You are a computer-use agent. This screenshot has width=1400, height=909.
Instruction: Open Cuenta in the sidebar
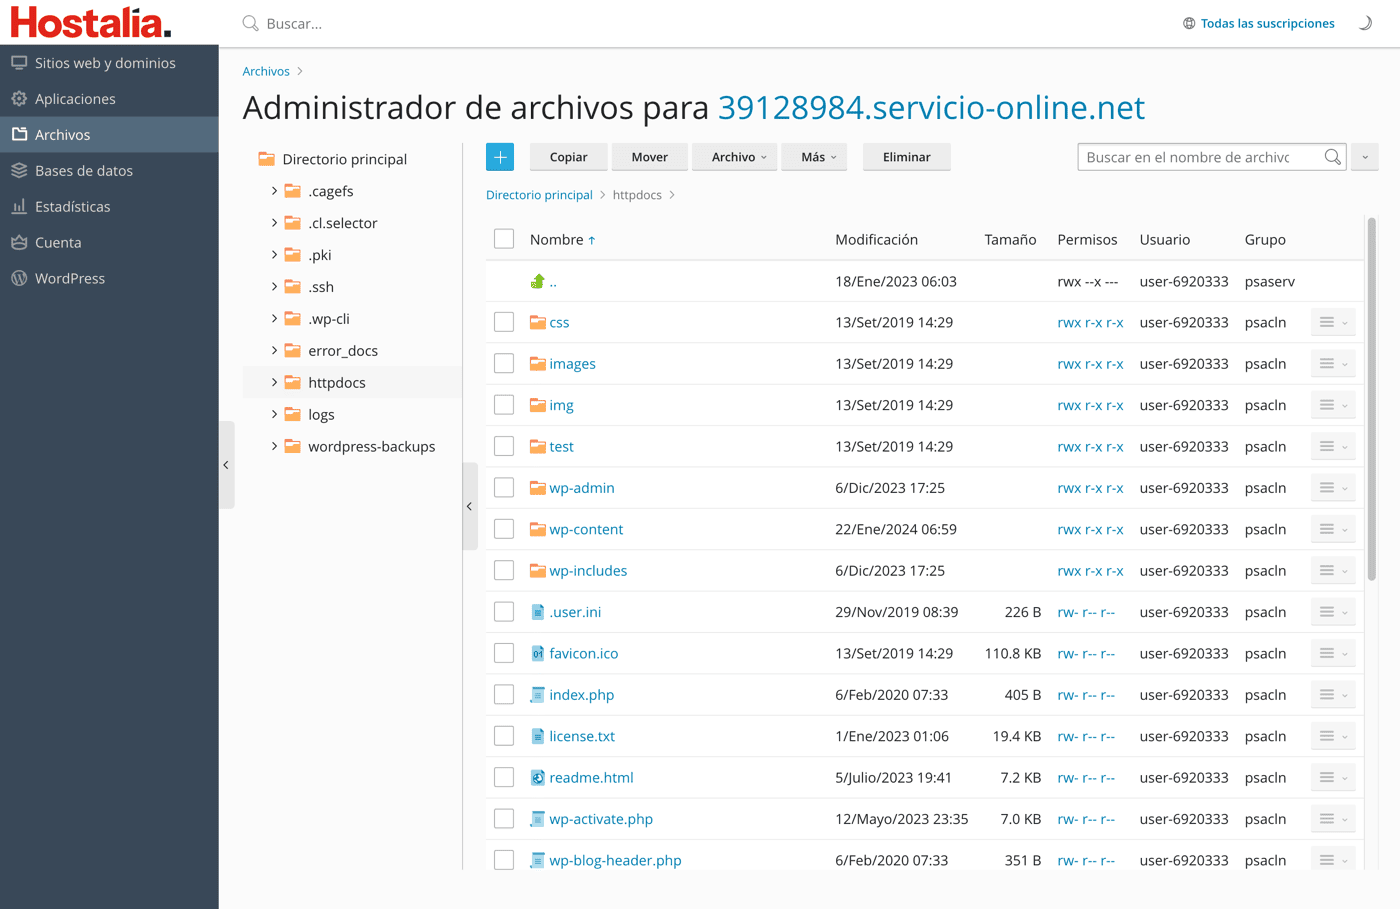coord(109,243)
